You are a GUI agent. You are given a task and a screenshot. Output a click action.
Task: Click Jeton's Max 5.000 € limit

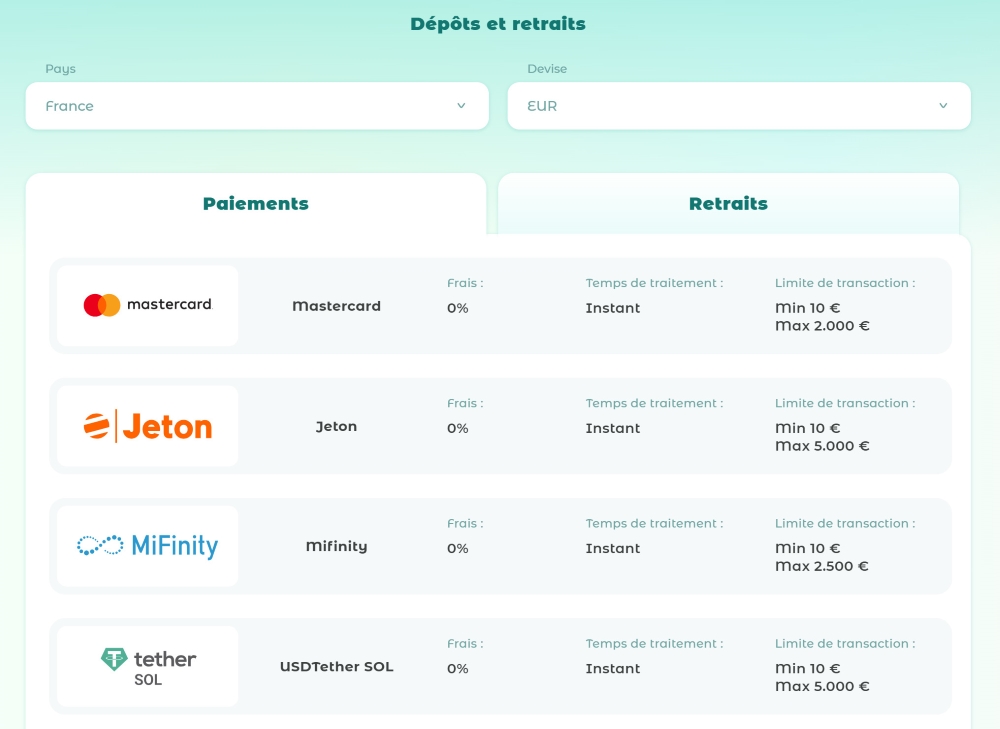pos(822,446)
